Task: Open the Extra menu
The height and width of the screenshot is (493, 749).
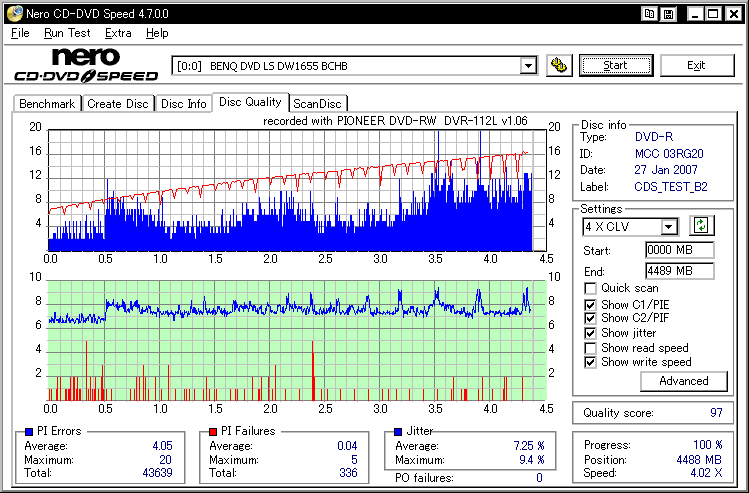Action: coord(118,33)
